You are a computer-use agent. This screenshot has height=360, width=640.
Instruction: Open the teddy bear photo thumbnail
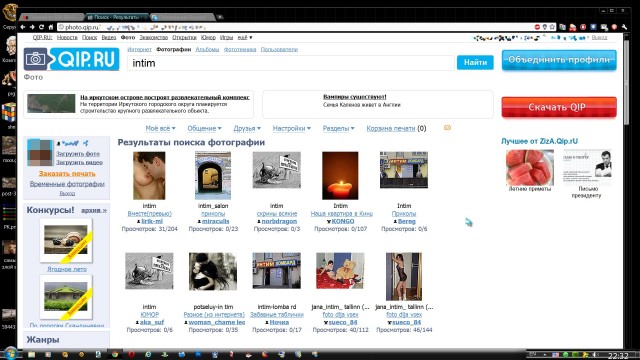pyautogui.click(x=340, y=271)
